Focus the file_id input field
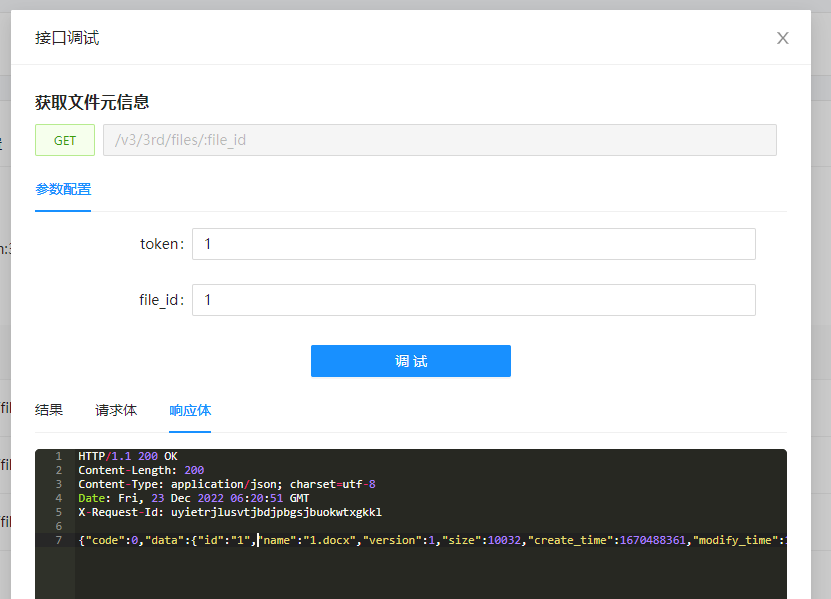This screenshot has height=599, width=831. click(473, 300)
